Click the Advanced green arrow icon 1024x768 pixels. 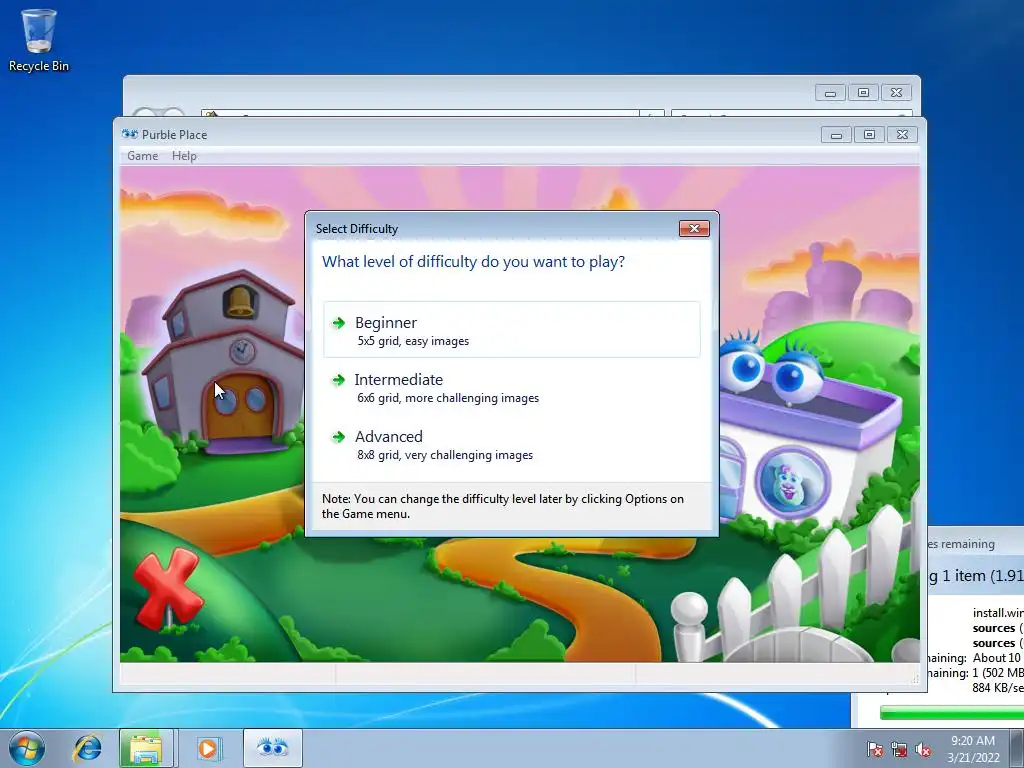[x=338, y=437]
